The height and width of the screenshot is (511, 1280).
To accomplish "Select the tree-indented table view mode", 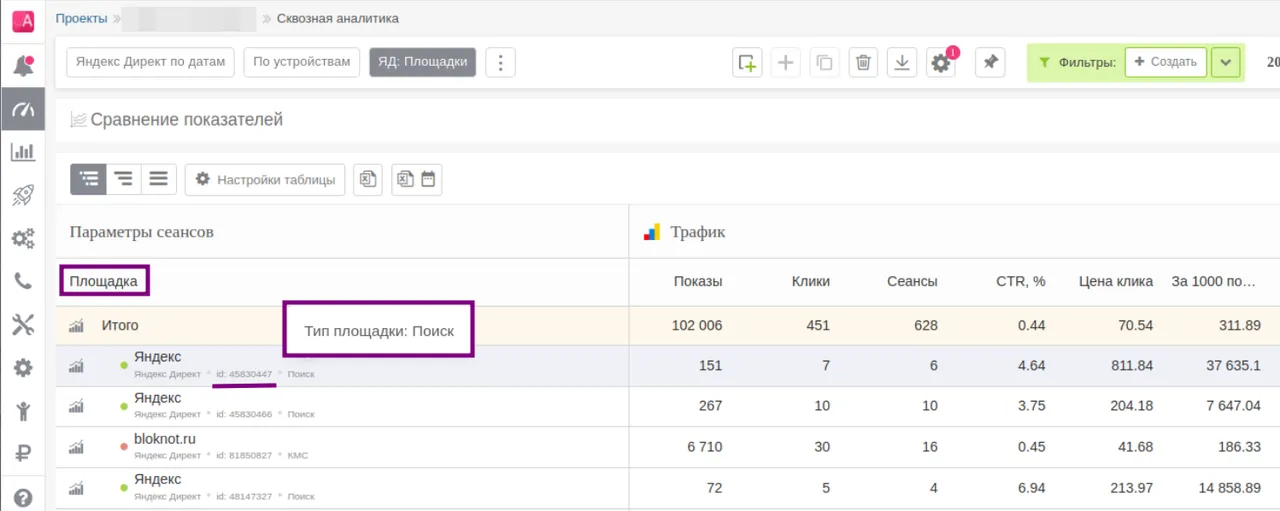I will 88,180.
